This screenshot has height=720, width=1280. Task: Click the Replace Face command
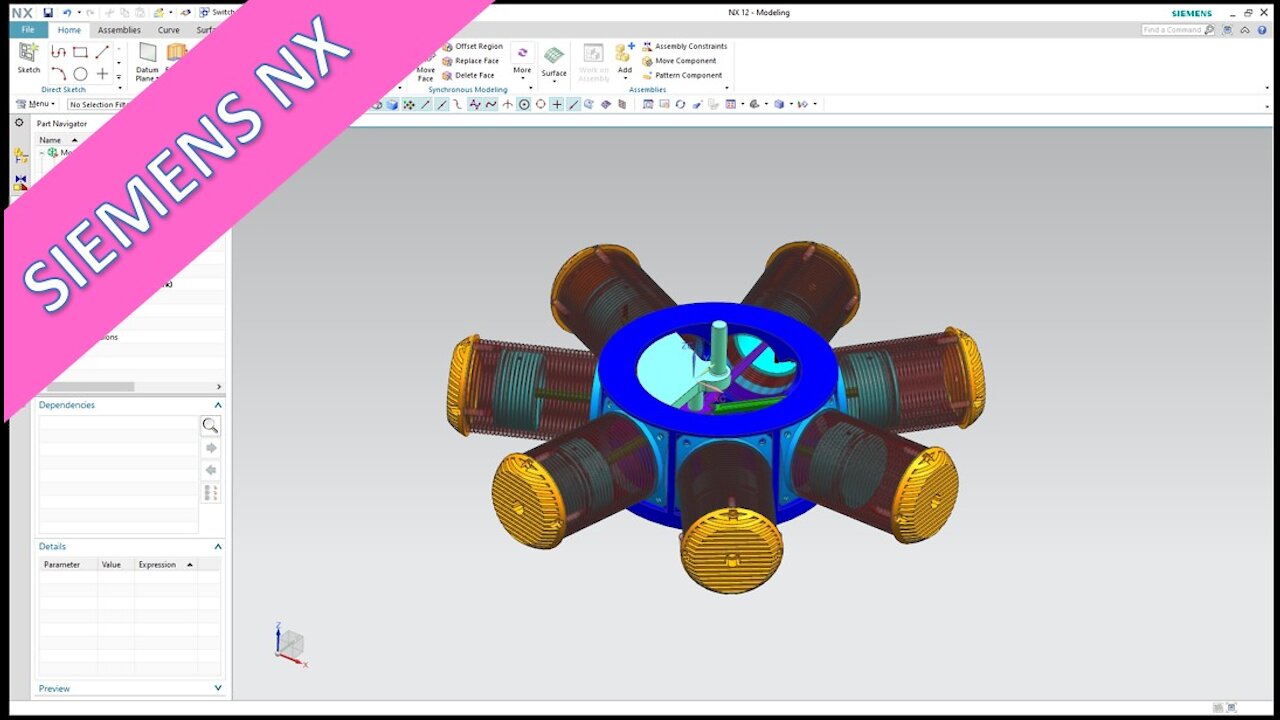470,61
